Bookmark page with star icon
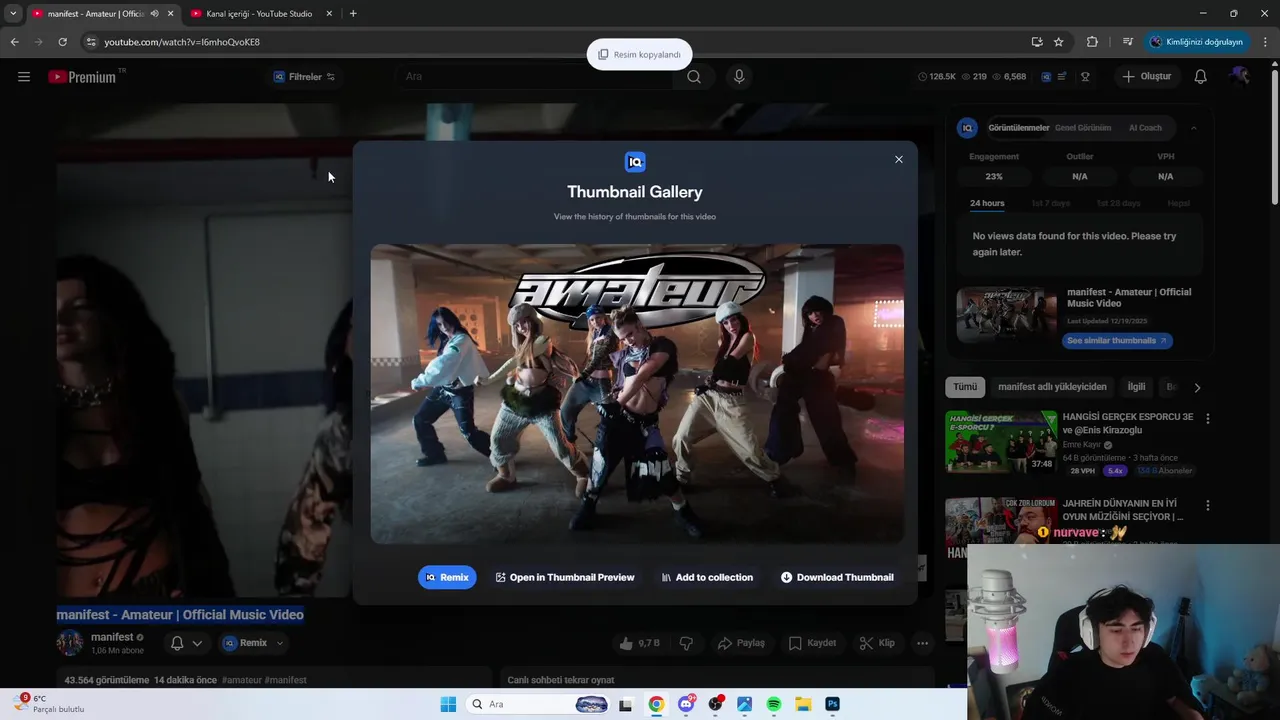The width and height of the screenshot is (1280, 720). click(1058, 42)
